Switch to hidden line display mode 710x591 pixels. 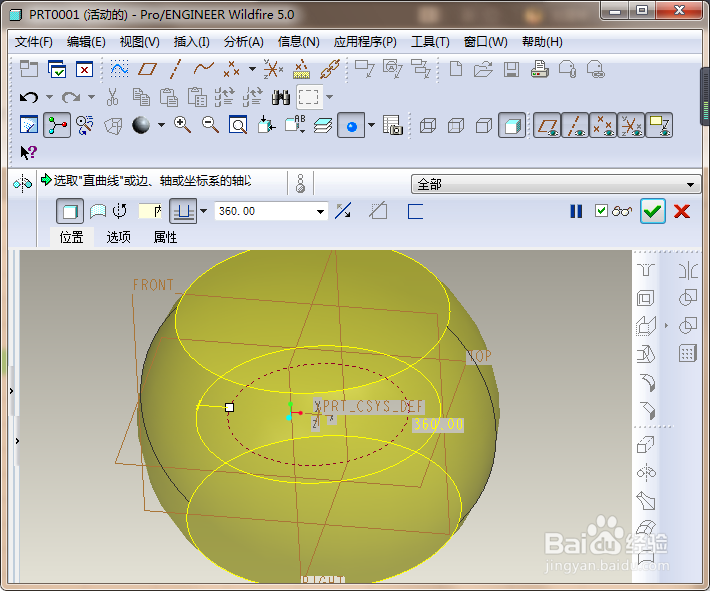pos(456,125)
